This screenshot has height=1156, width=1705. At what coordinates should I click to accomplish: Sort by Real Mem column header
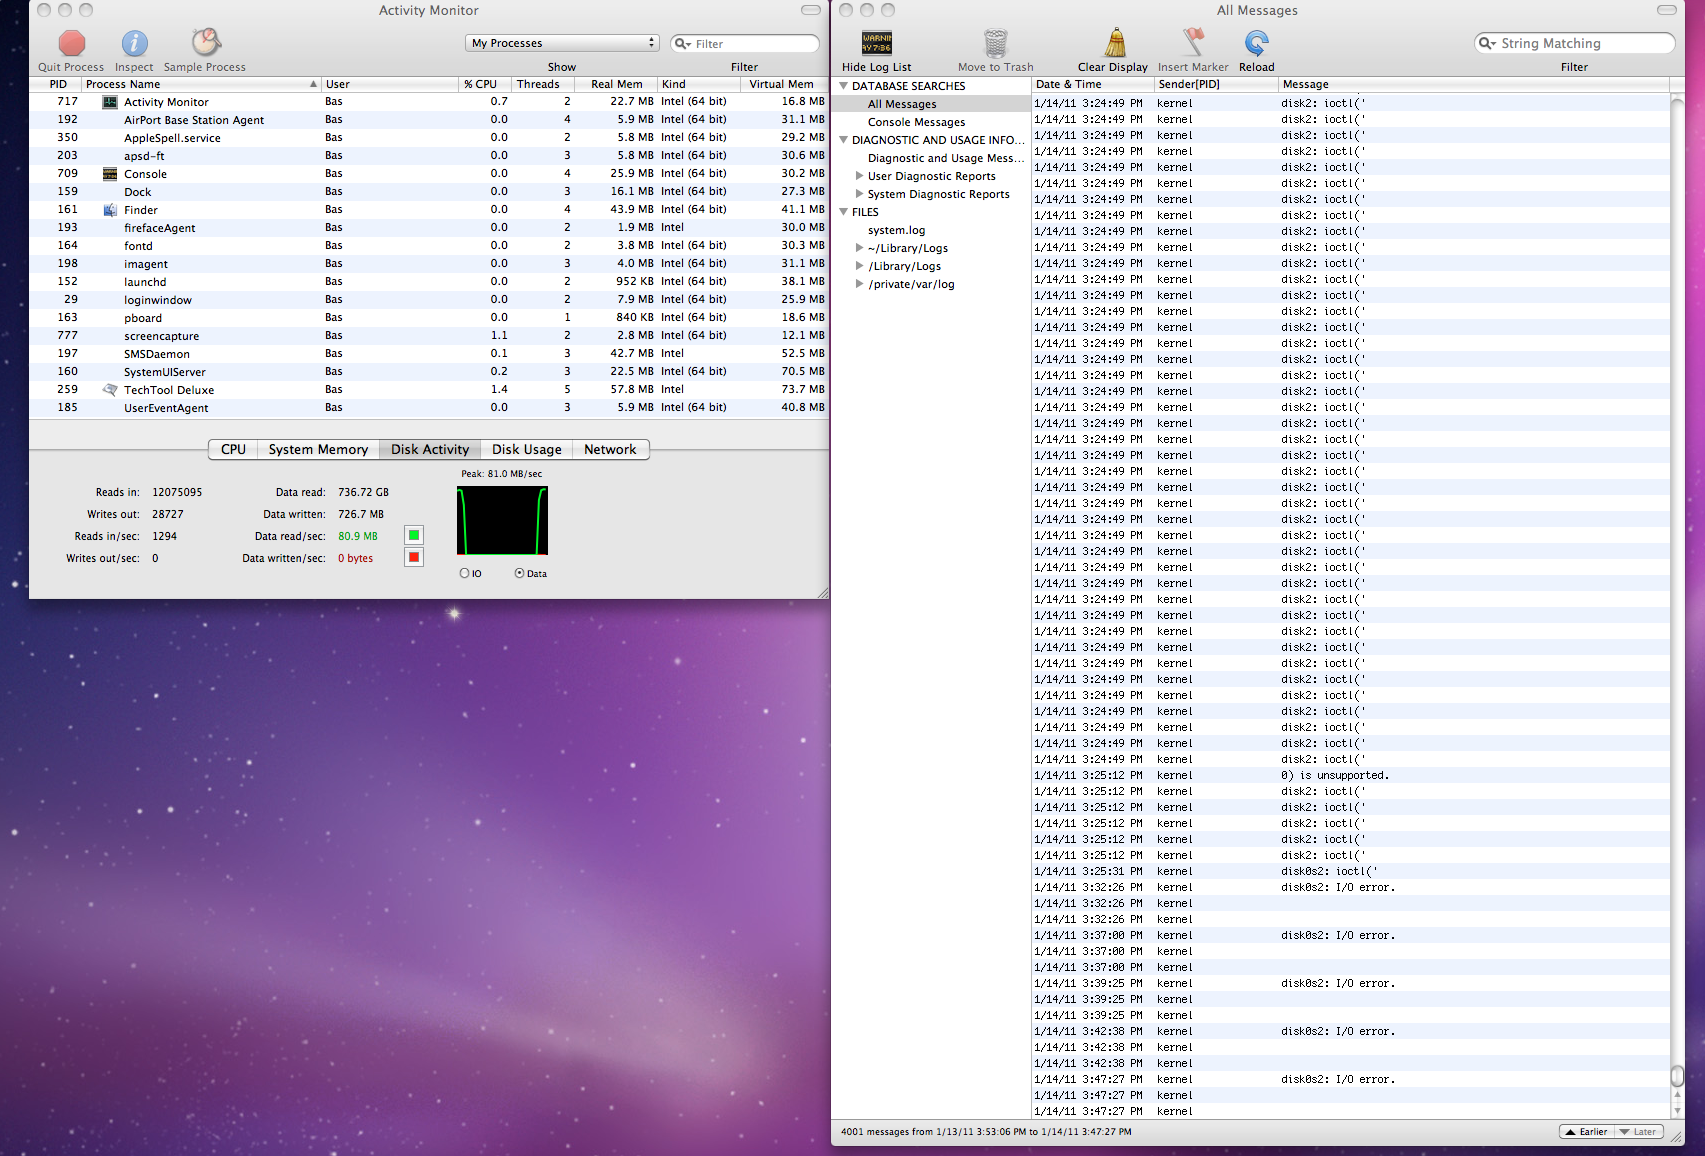tap(616, 84)
